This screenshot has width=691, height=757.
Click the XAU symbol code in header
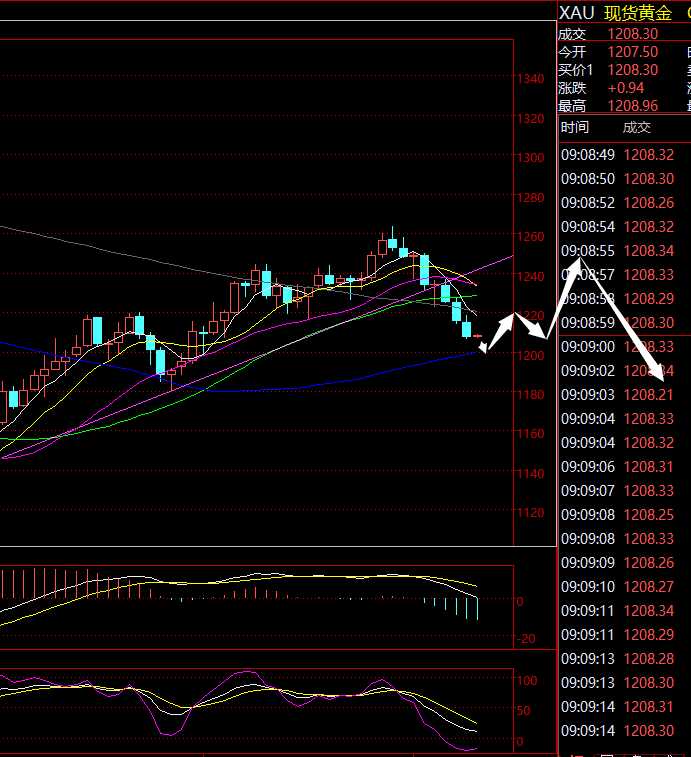coord(576,12)
